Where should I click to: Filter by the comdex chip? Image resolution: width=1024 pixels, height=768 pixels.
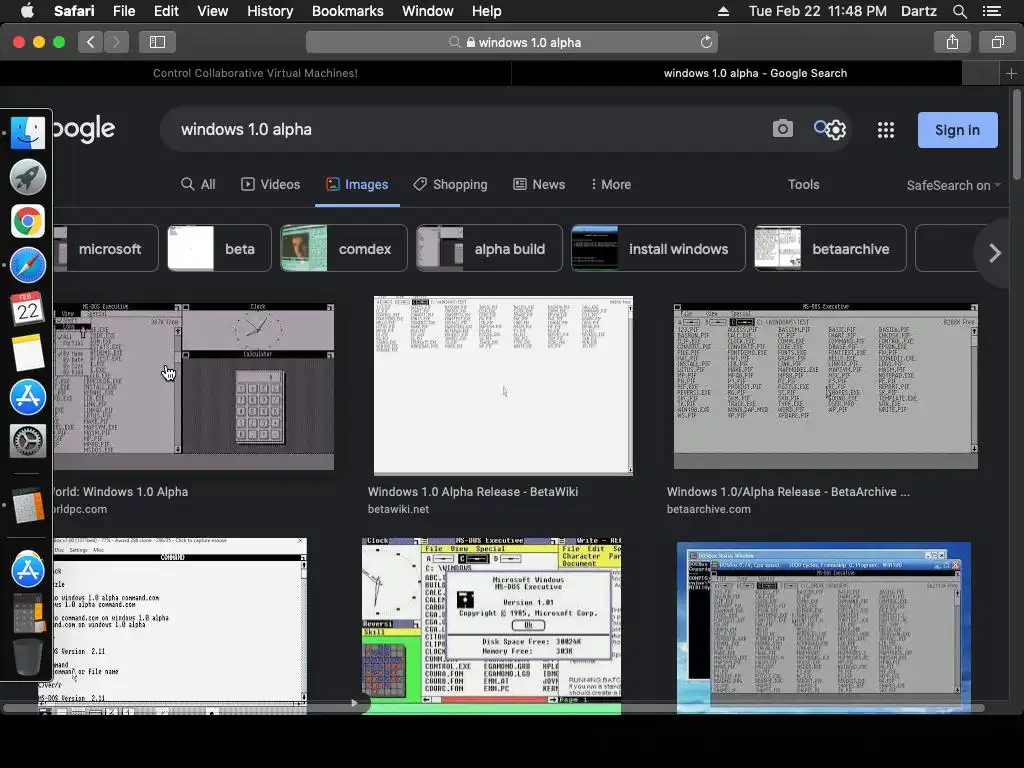pyautogui.click(x=344, y=248)
